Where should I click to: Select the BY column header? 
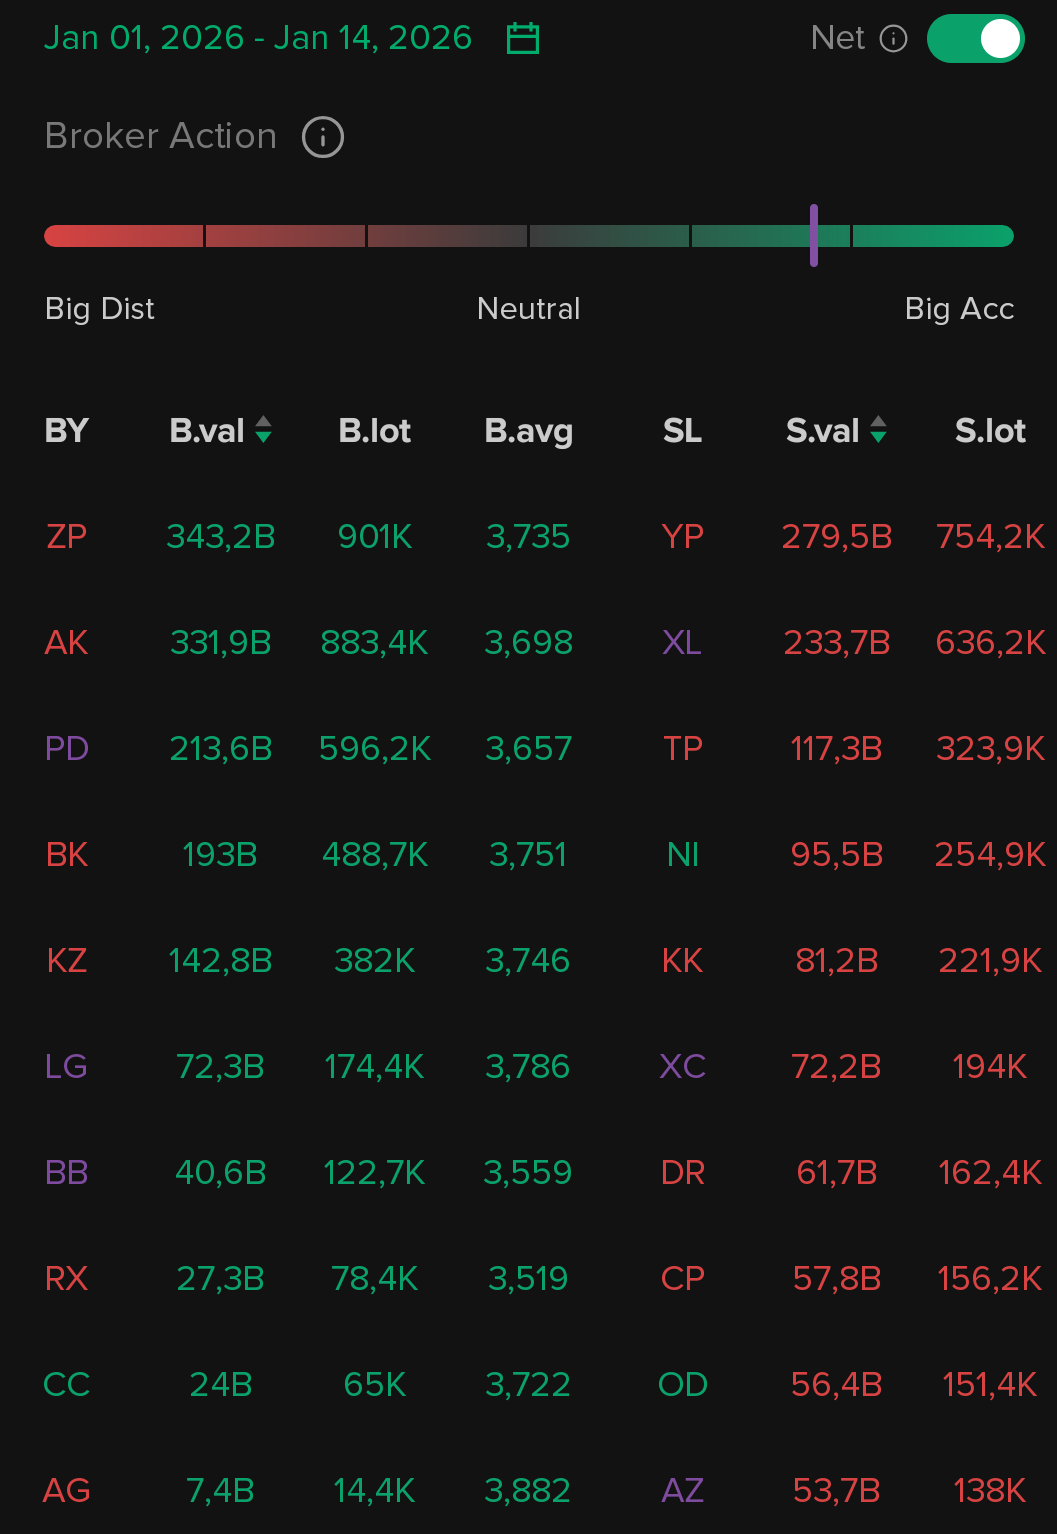click(x=67, y=431)
